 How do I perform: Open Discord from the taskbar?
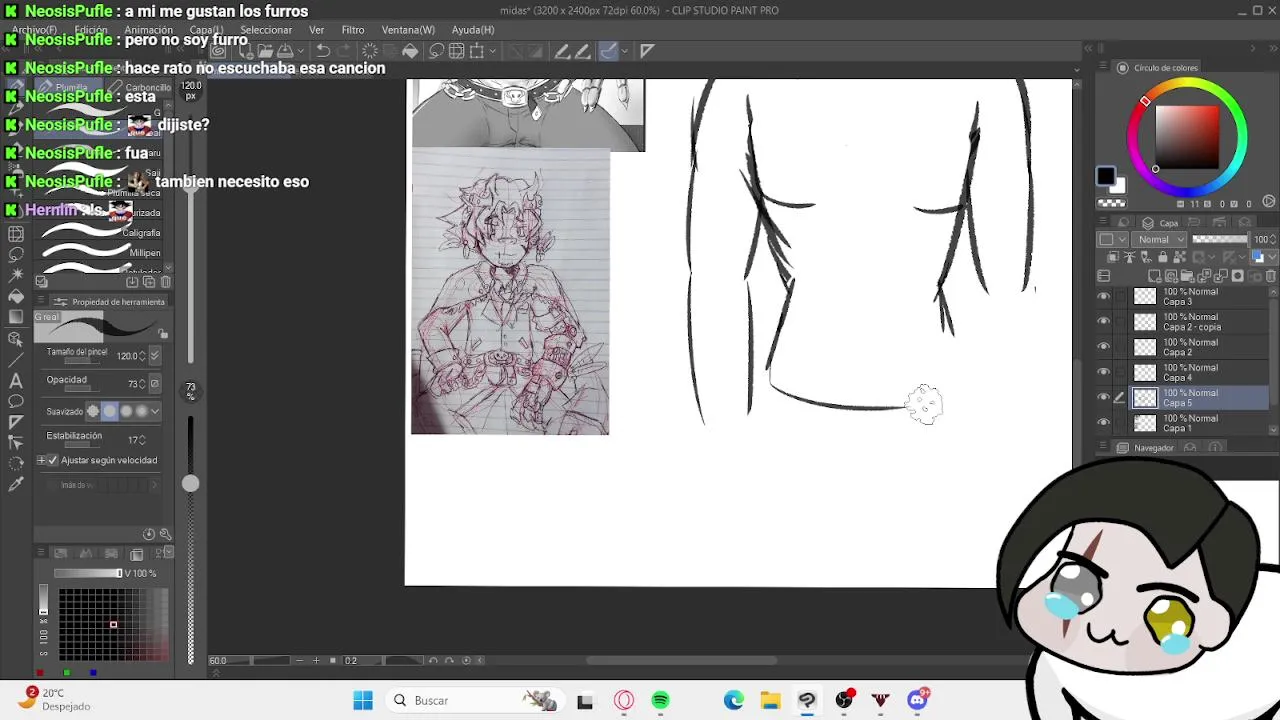coord(918,700)
